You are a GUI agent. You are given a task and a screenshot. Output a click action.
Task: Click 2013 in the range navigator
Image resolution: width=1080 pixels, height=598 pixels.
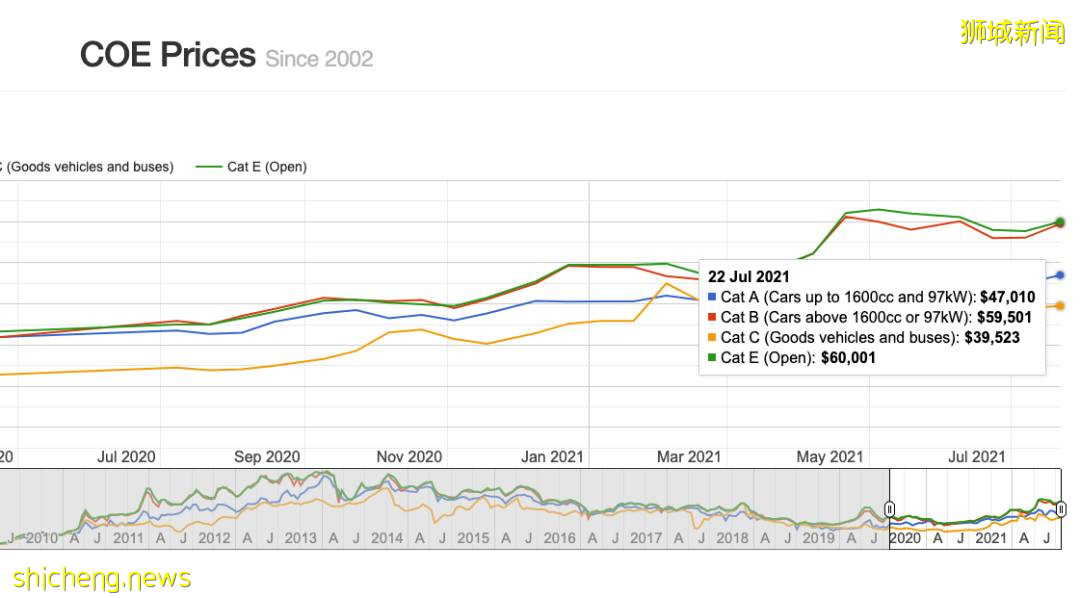tap(301, 538)
